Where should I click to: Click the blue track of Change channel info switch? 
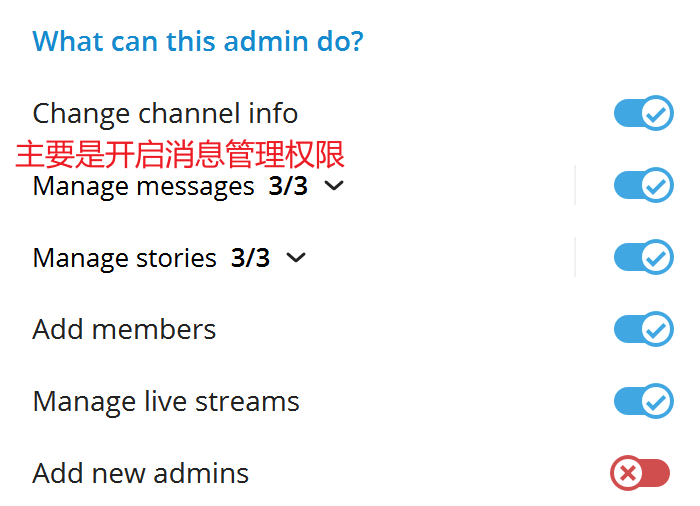point(626,113)
